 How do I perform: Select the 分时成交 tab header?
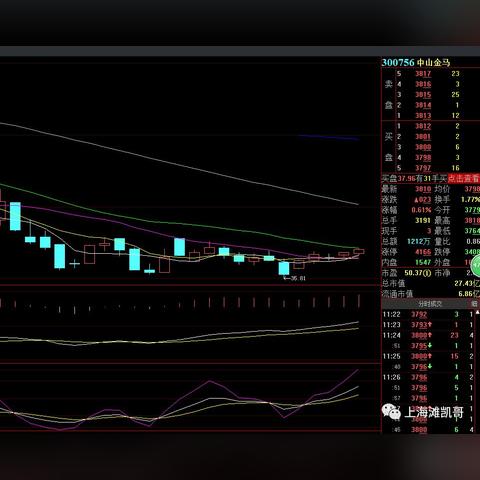click(430, 304)
